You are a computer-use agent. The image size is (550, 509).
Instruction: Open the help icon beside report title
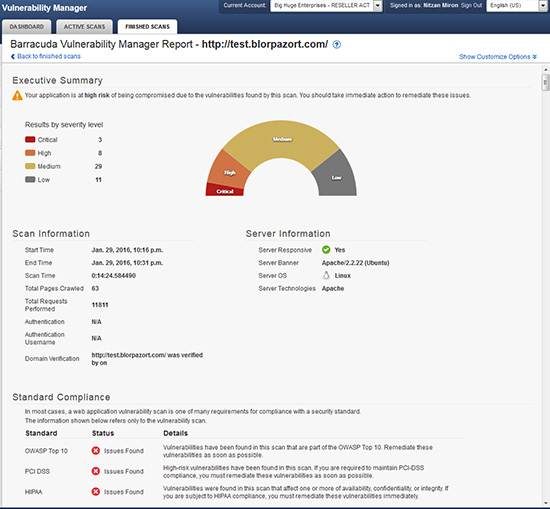point(336,45)
